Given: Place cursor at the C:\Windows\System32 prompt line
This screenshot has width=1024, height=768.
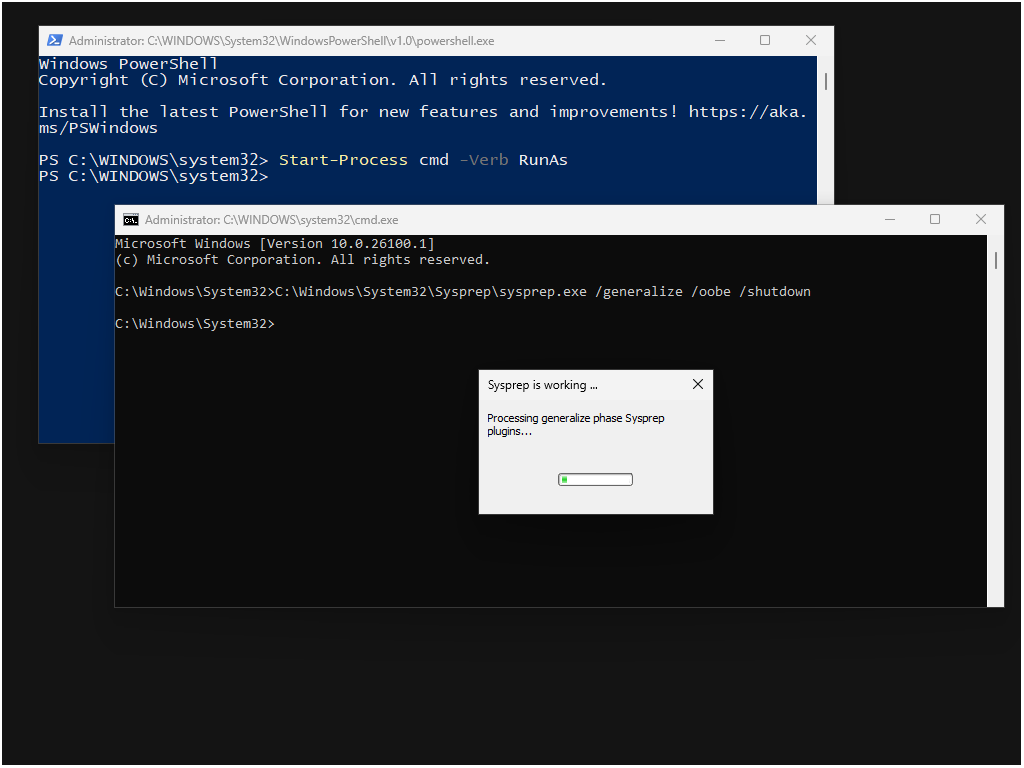Looking at the screenshot, I should pos(195,323).
